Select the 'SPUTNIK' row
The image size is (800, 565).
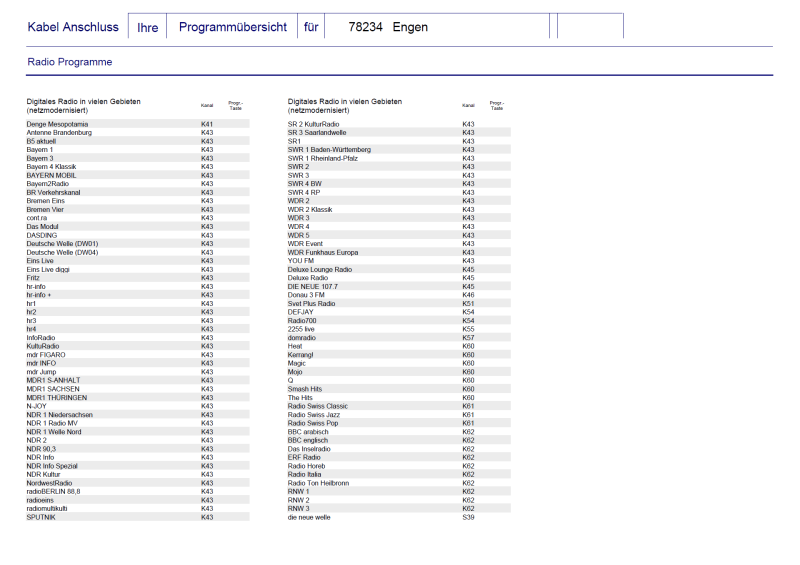coord(138,518)
